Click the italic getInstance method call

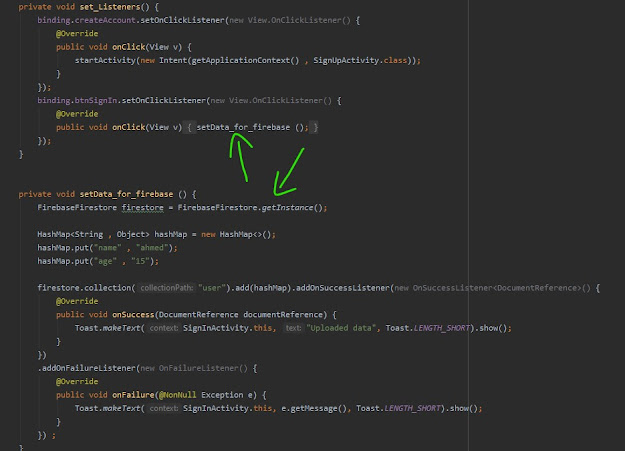(287, 208)
